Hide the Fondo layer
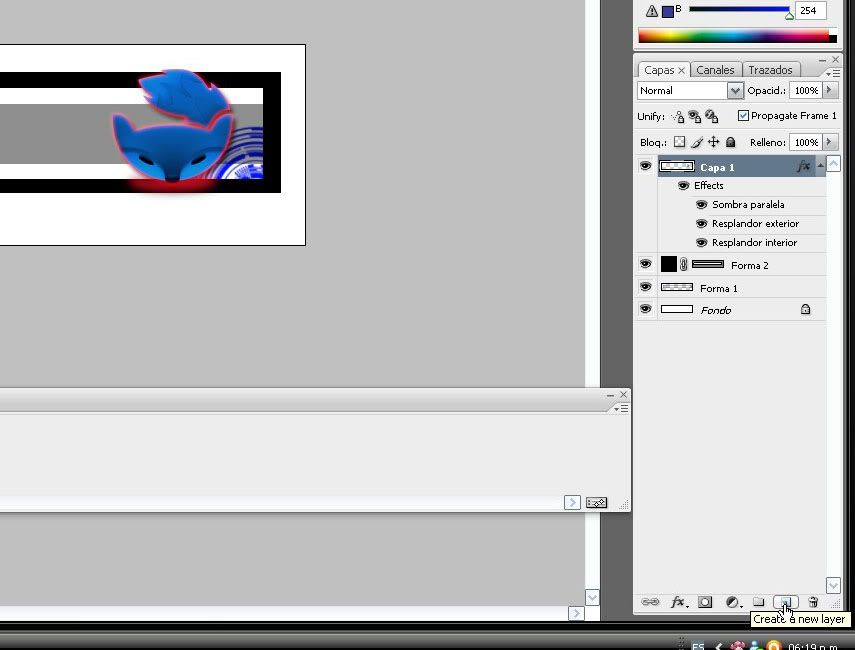The height and width of the screenshot is (650, 855). (x=646, y=309)
